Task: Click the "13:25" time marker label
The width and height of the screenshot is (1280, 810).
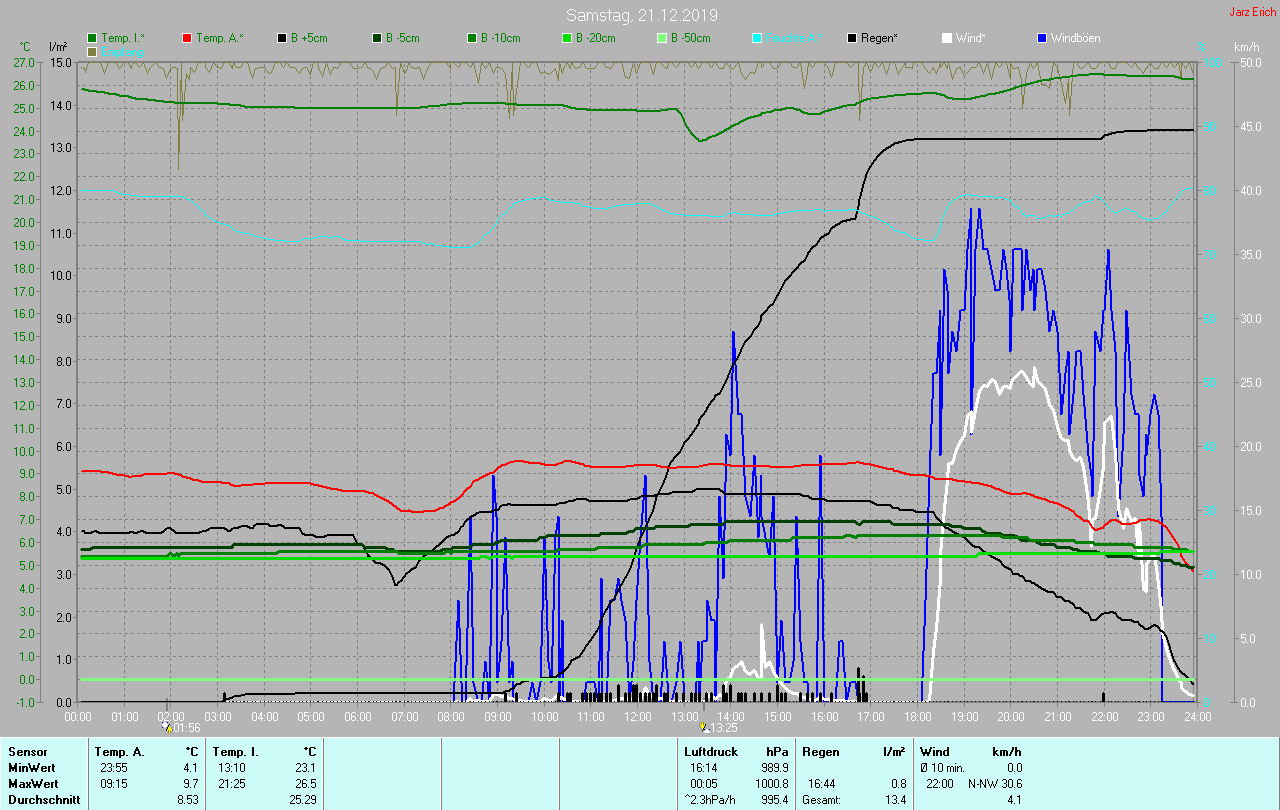Action: point(724,728)
